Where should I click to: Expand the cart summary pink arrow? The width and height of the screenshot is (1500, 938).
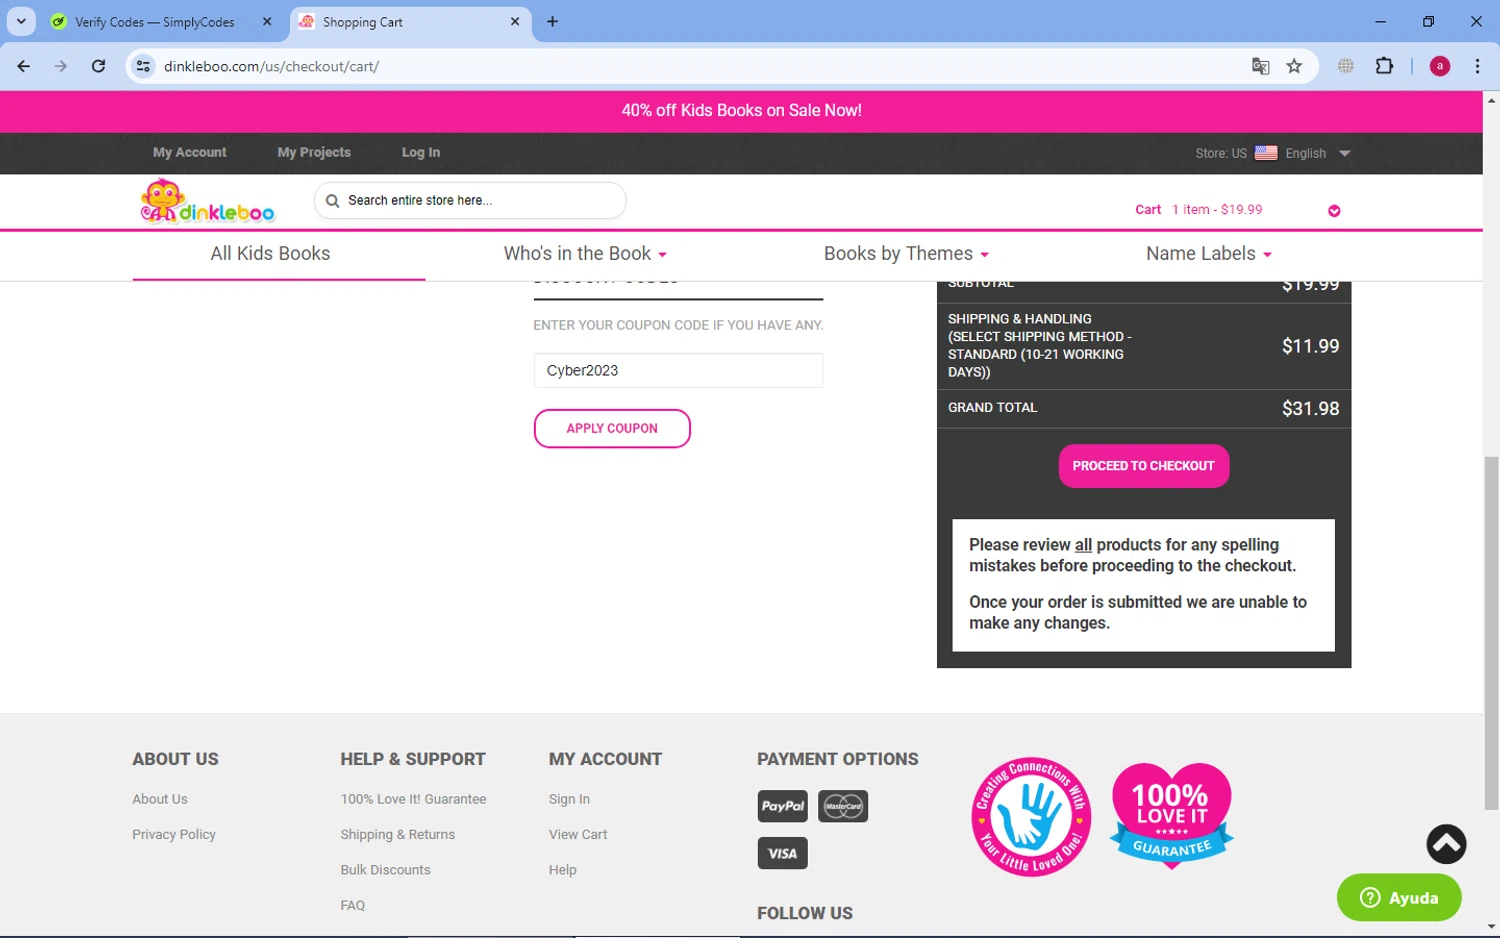[x=1334, y=211]
